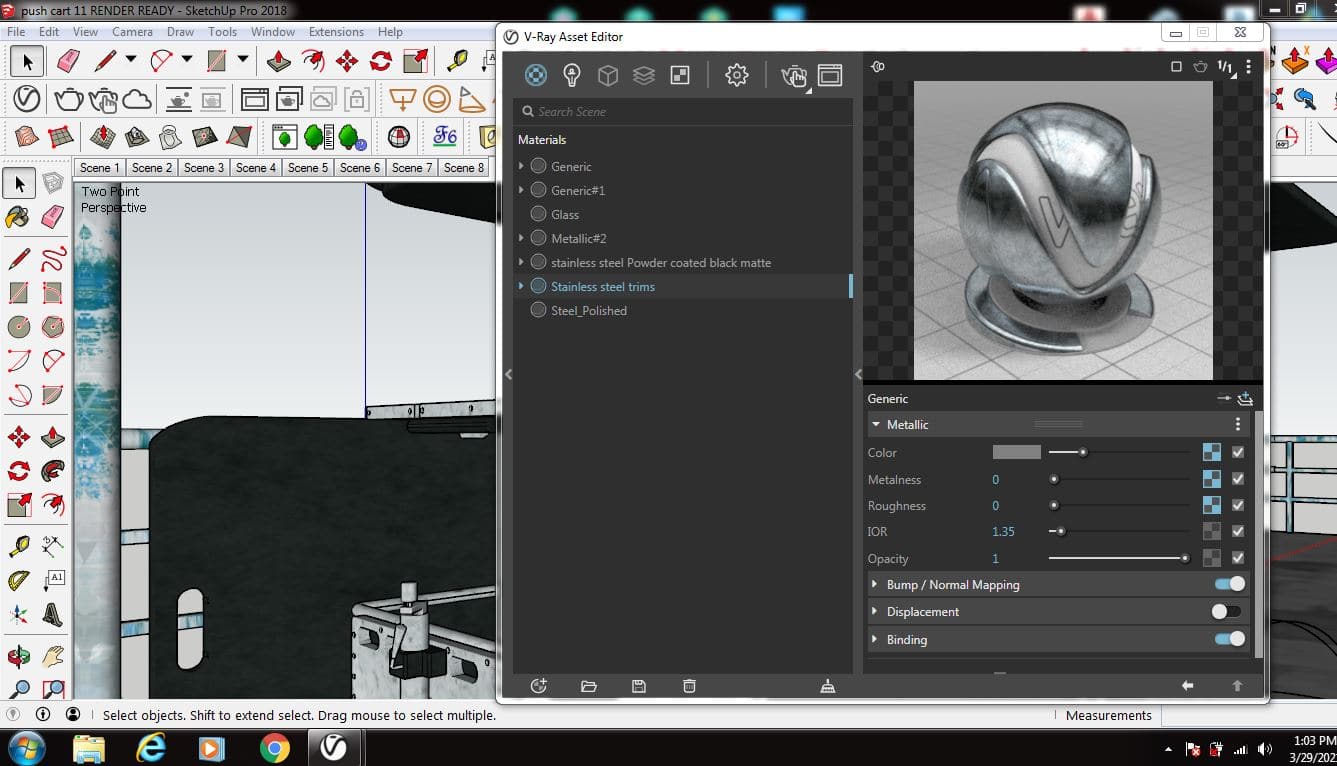Expand the Binding section
The image size is (1337, 766).
(x=875, y=639)
